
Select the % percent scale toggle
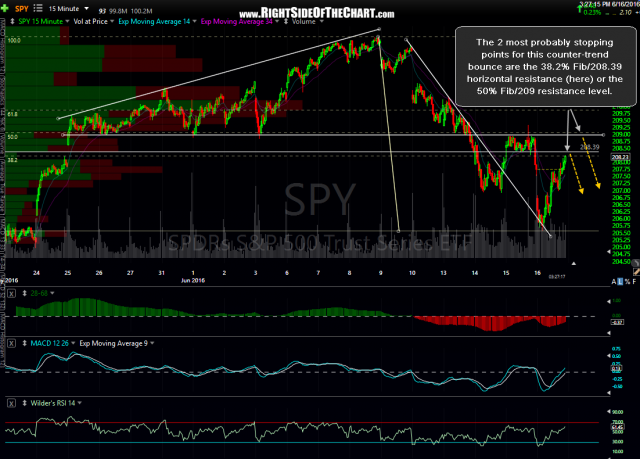click(x=627, y=282)
